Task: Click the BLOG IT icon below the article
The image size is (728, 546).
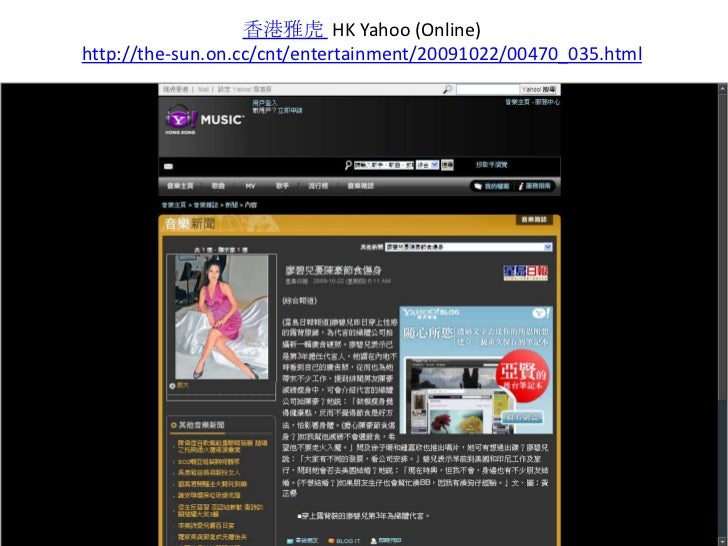Action: (x=331, y=541)
